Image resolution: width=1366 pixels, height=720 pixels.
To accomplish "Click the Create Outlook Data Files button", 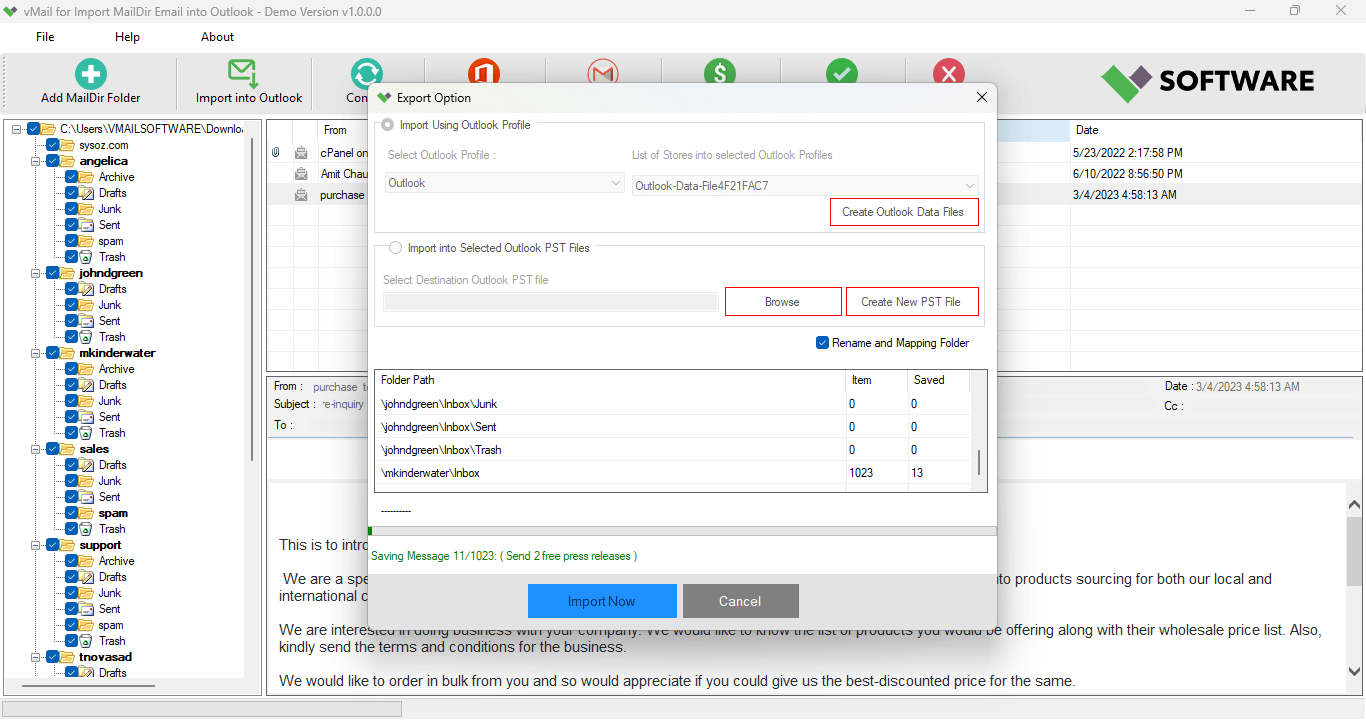I will 904,212.
